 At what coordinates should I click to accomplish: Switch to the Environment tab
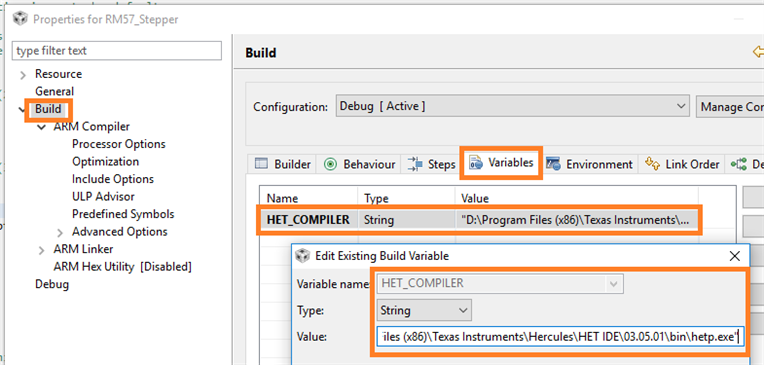tap(591, 164)
